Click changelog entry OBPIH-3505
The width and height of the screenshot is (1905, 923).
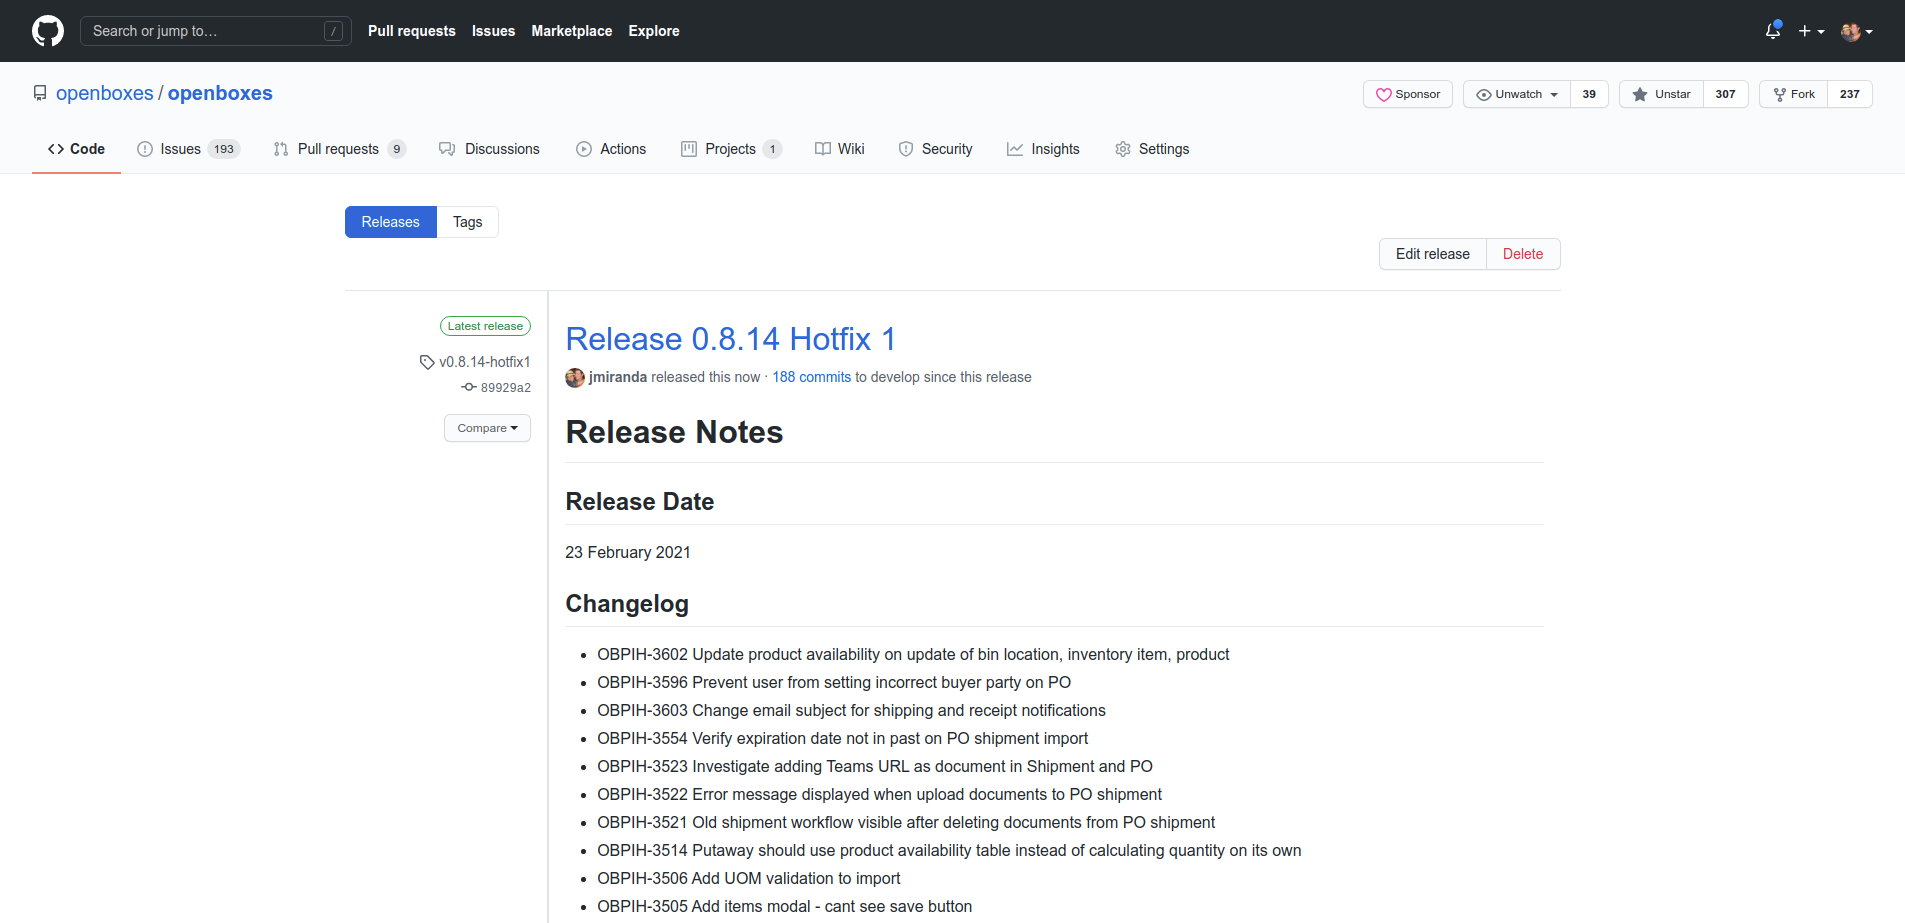tap(785, 906)
